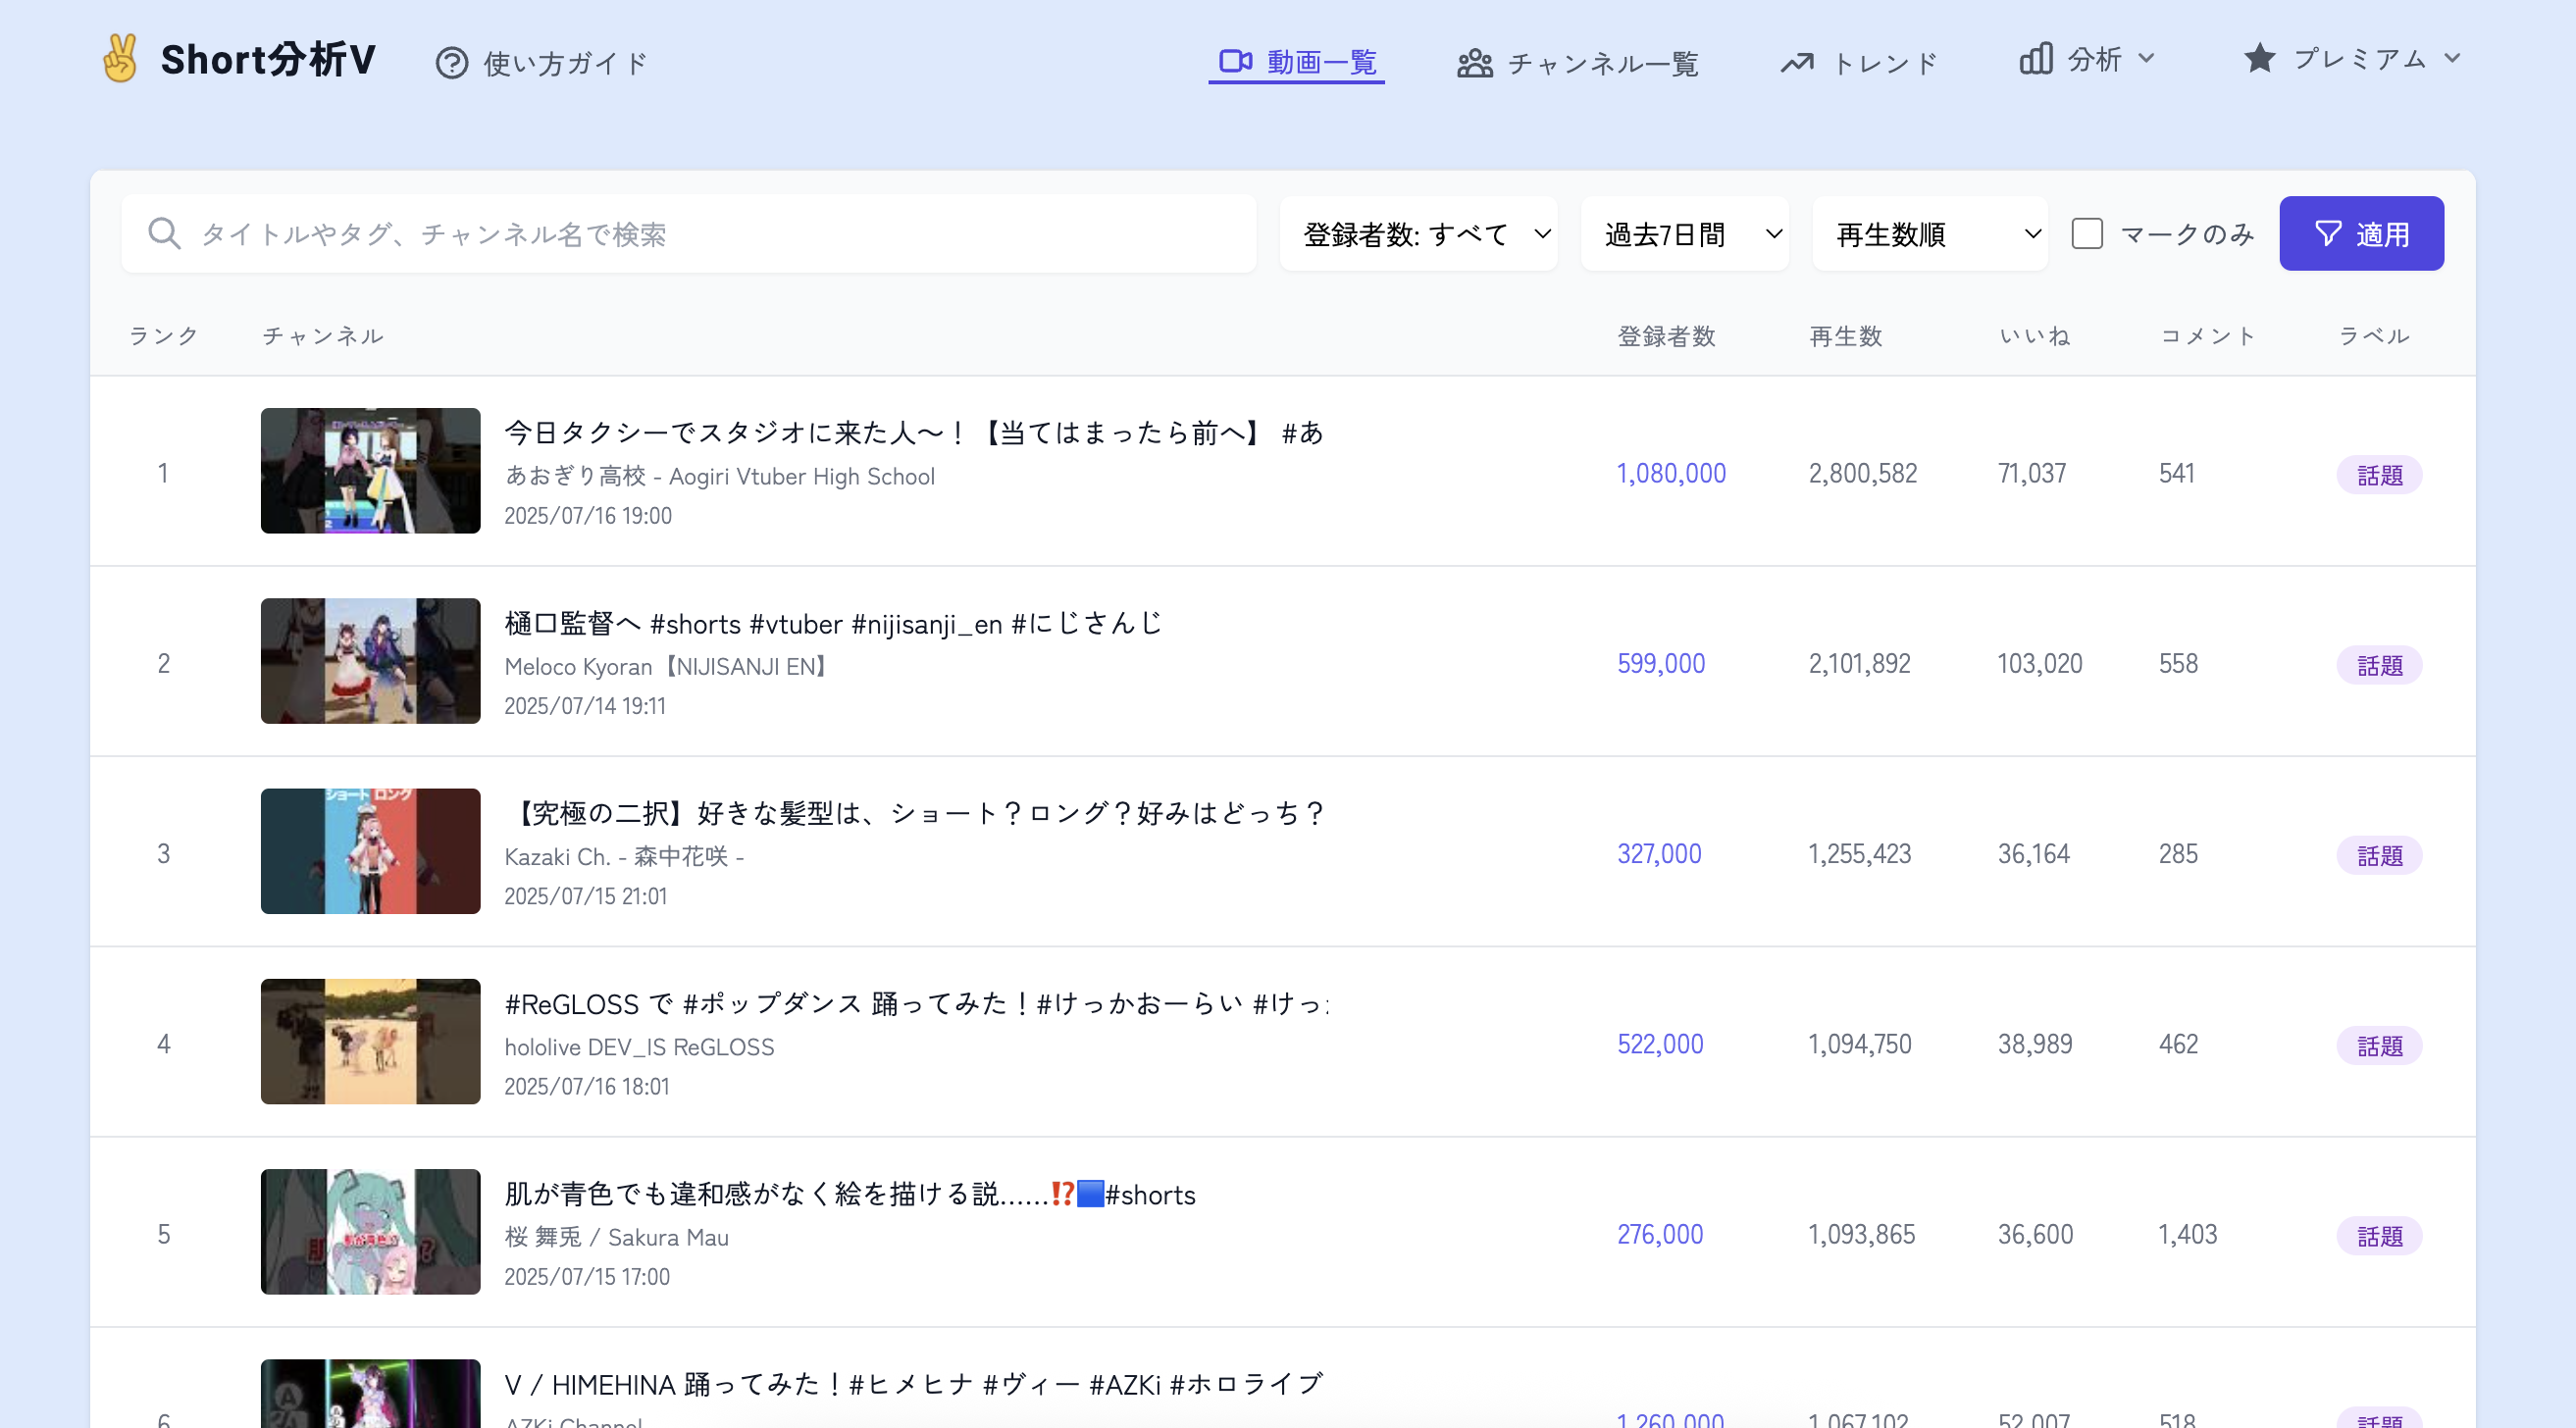This screenshot has width=2576, height=1428.
Task: Click the ランク column header
Action: coord(163,336)
